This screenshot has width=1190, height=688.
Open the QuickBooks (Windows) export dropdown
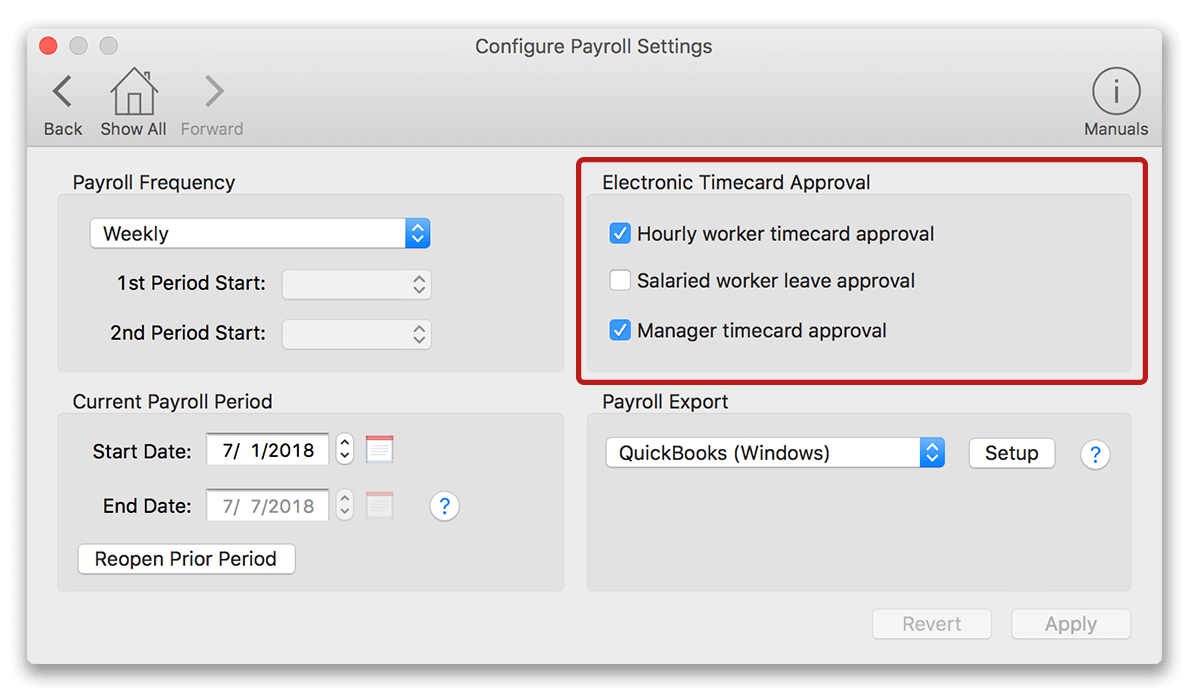pyautogui.click(x=931, y=452)
